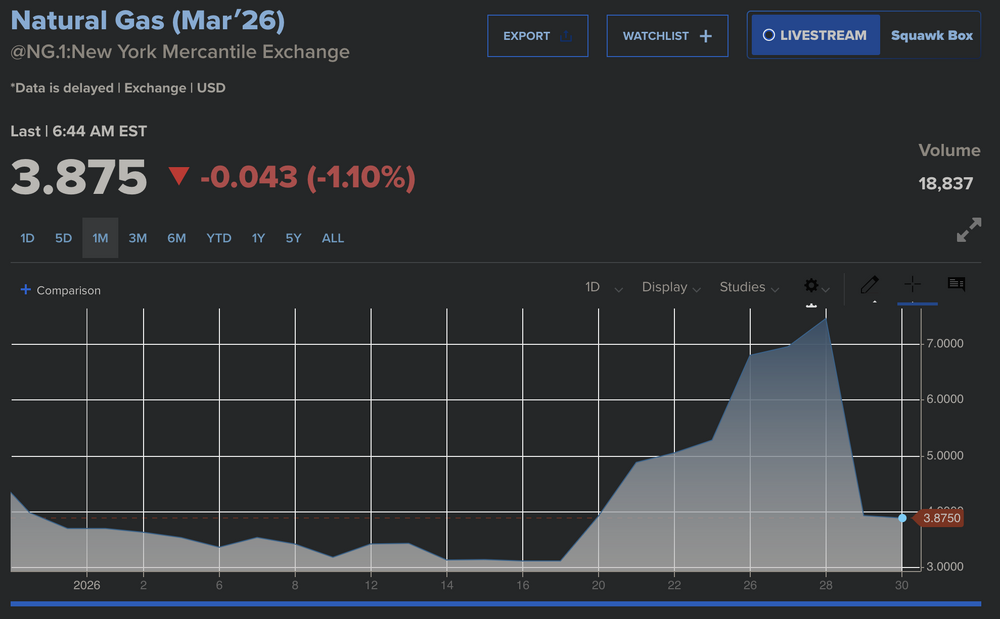Click the 3.8750 current price marker
Viewport: 1000px width, 619px height.
[x=940, y=518]
